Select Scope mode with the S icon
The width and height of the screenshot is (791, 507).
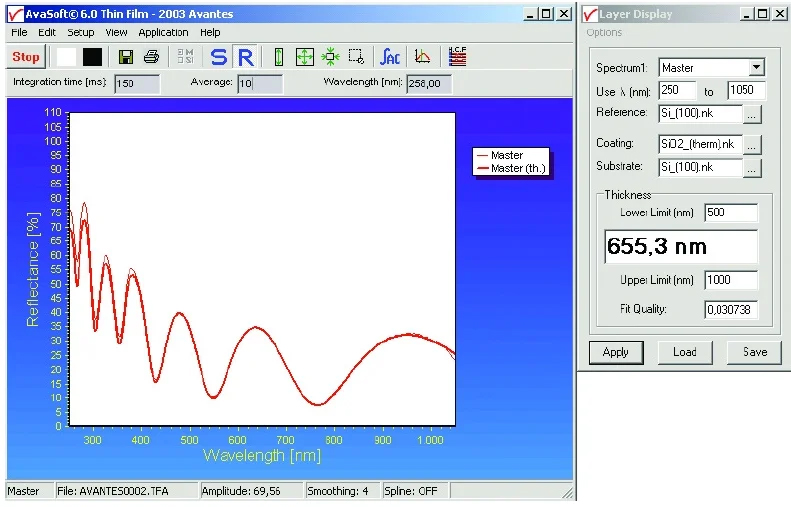click(x=219, y=57)
